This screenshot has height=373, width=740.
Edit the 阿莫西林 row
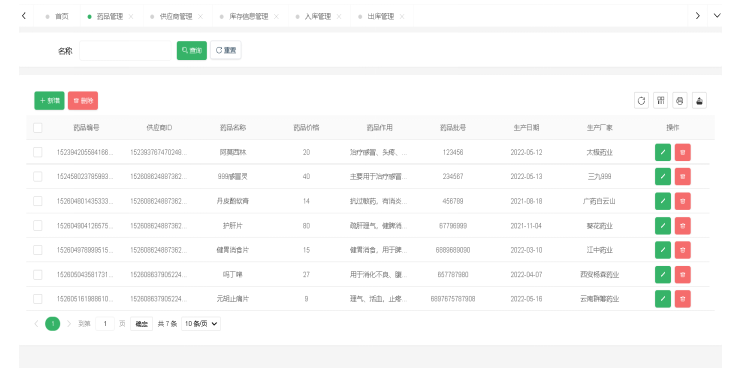(663, 152)
